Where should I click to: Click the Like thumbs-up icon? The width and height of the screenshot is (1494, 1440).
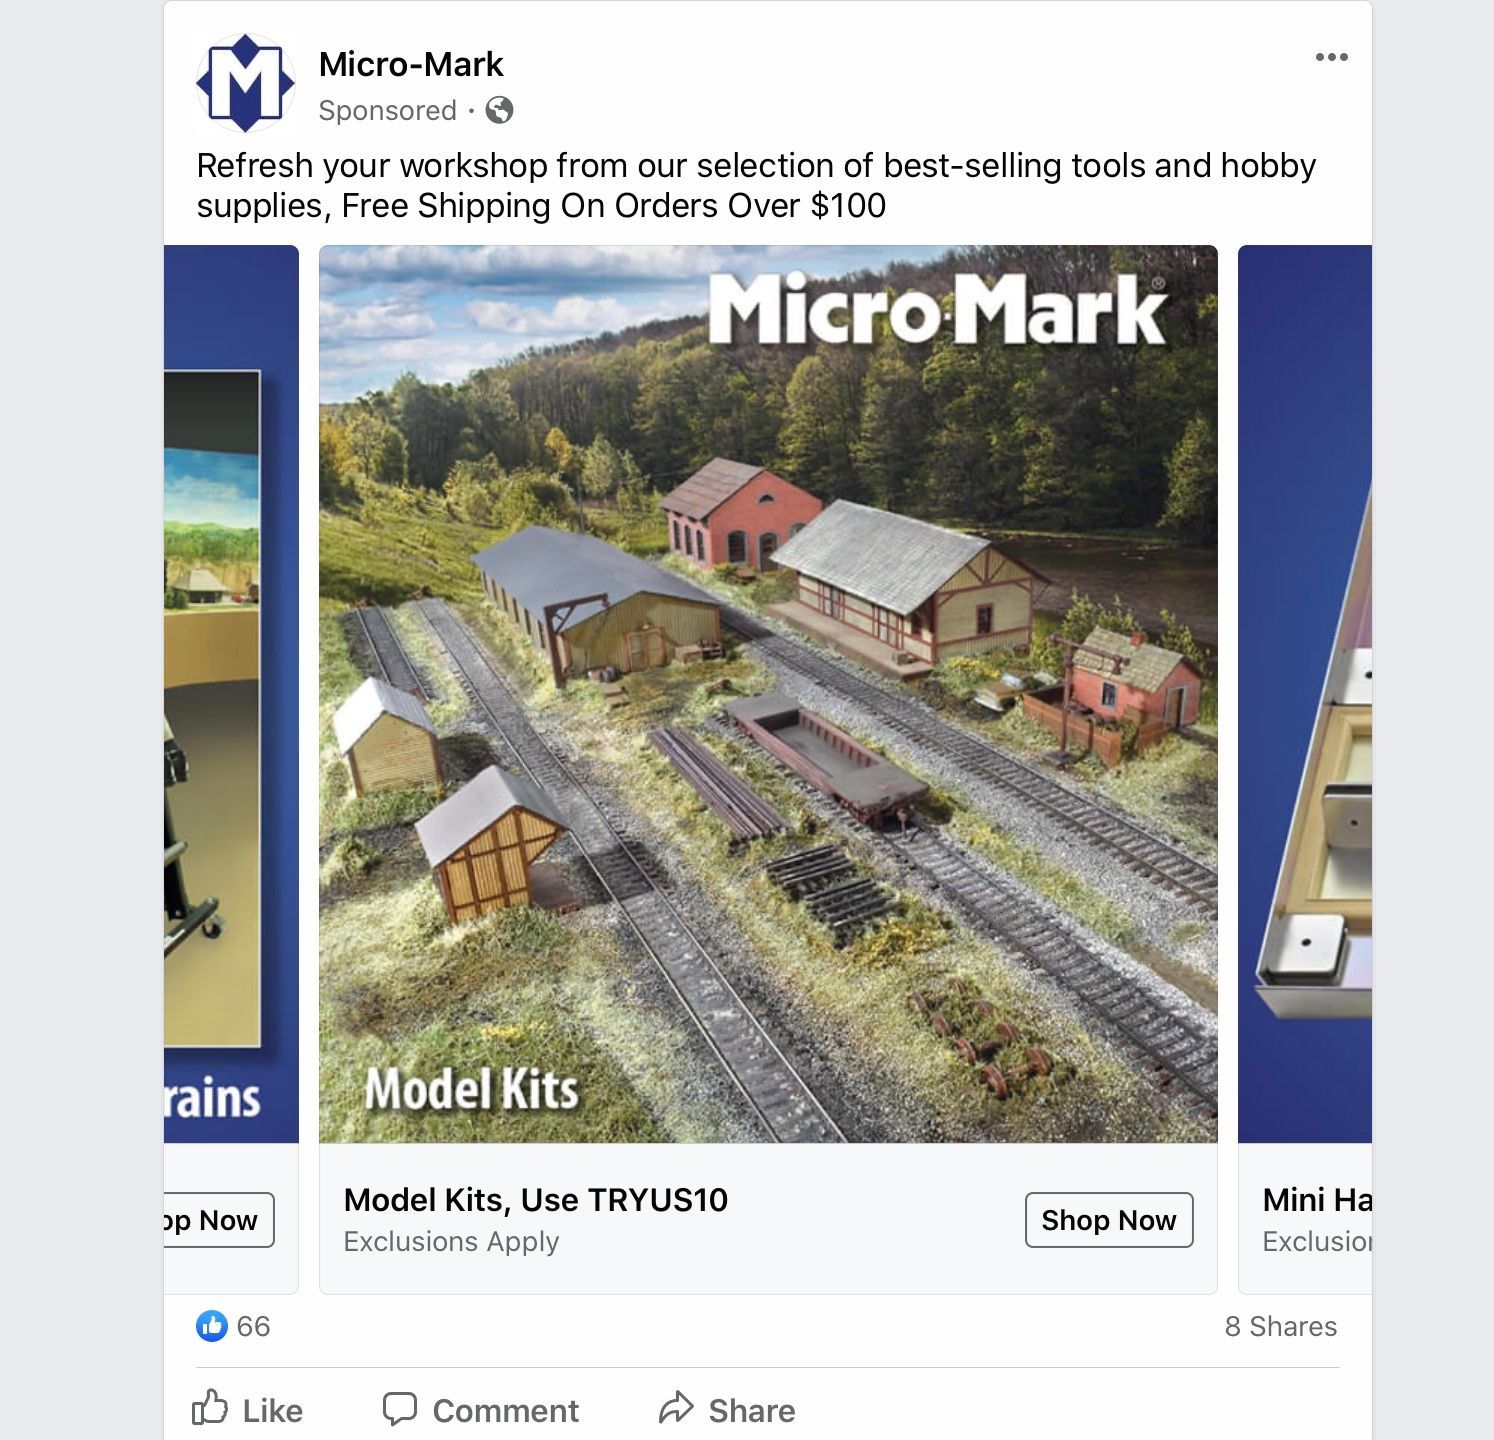(210, 1408)
